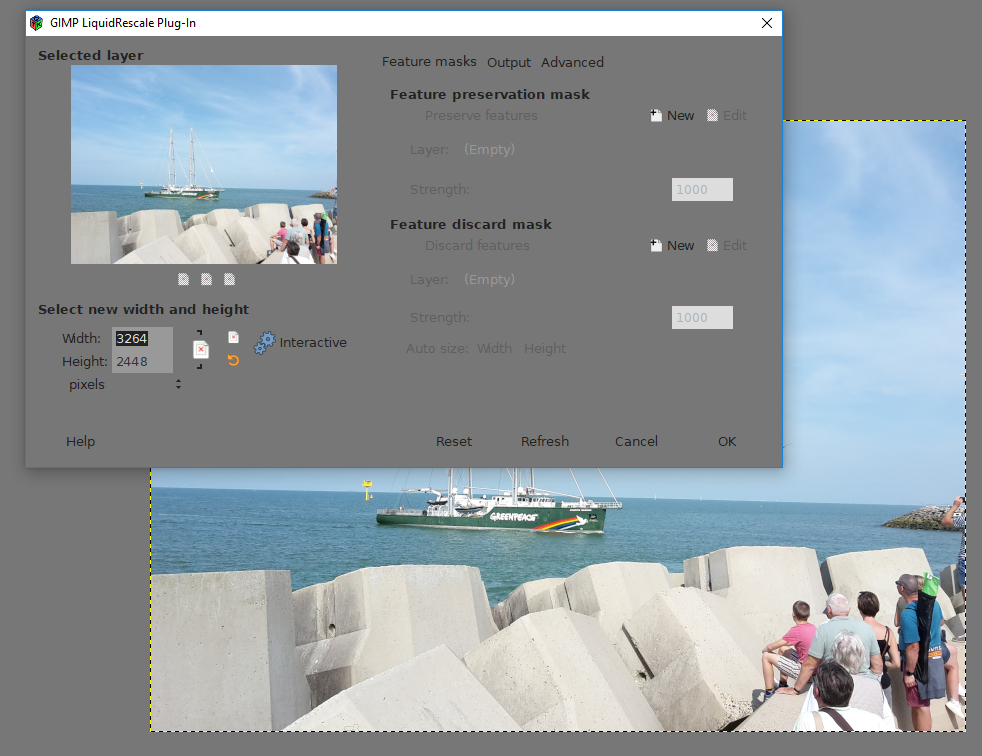This screenshot has height=756, width=982.
Task: Click the leftmost icon below the layer preview
Action: point(183,279)
